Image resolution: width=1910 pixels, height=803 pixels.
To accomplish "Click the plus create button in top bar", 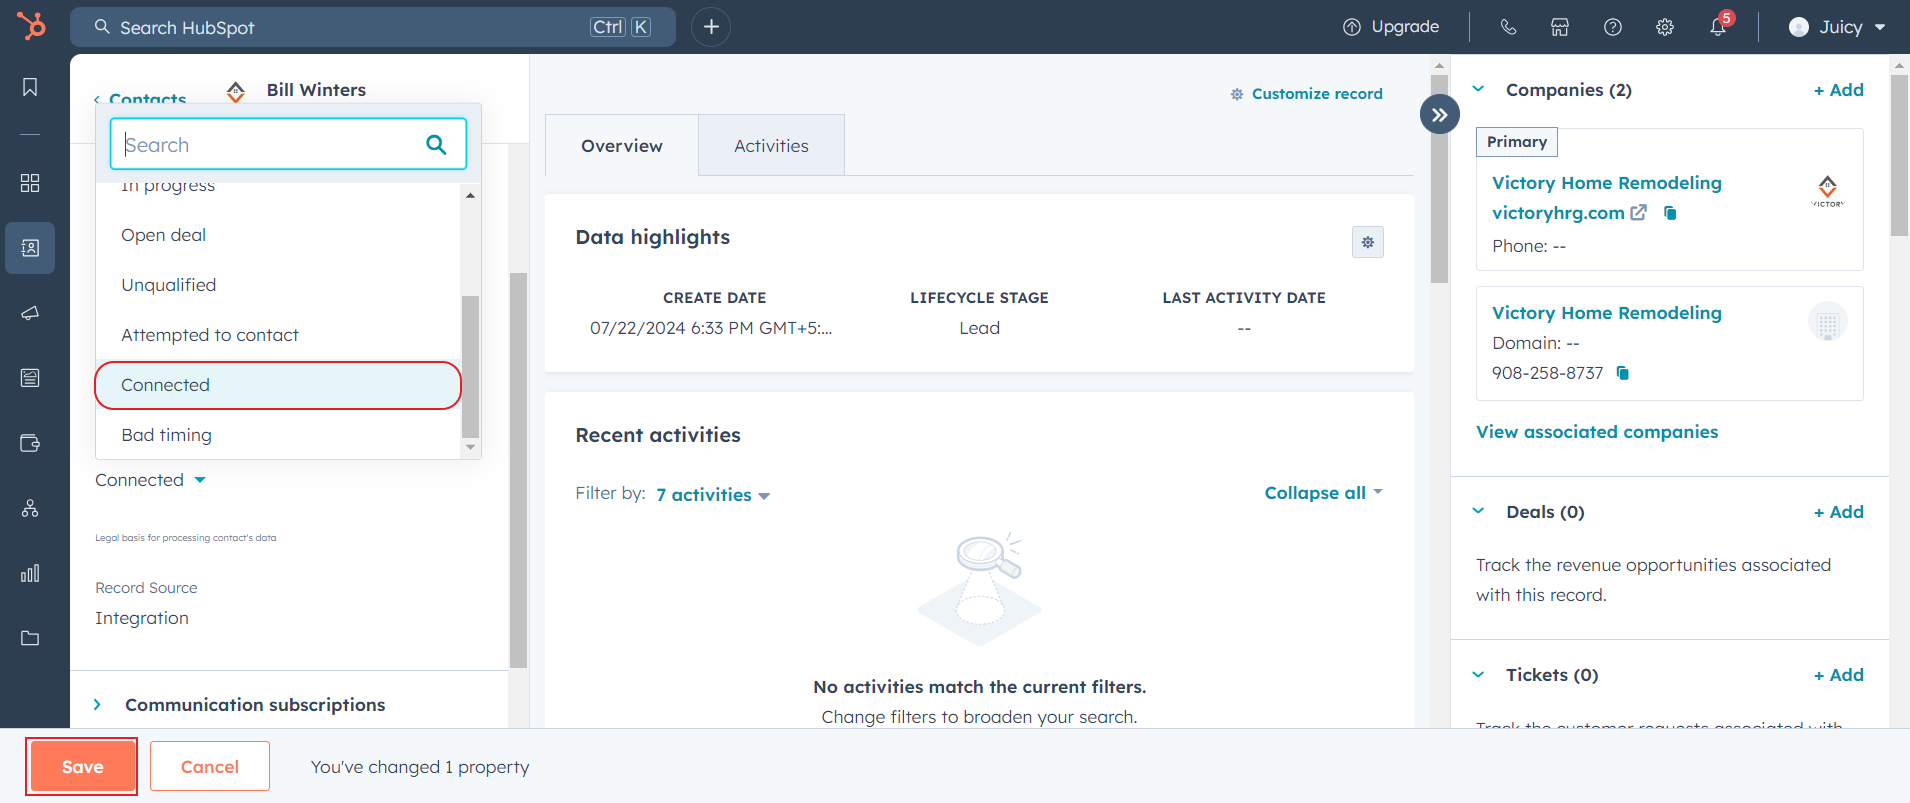I will pos(711,27).
